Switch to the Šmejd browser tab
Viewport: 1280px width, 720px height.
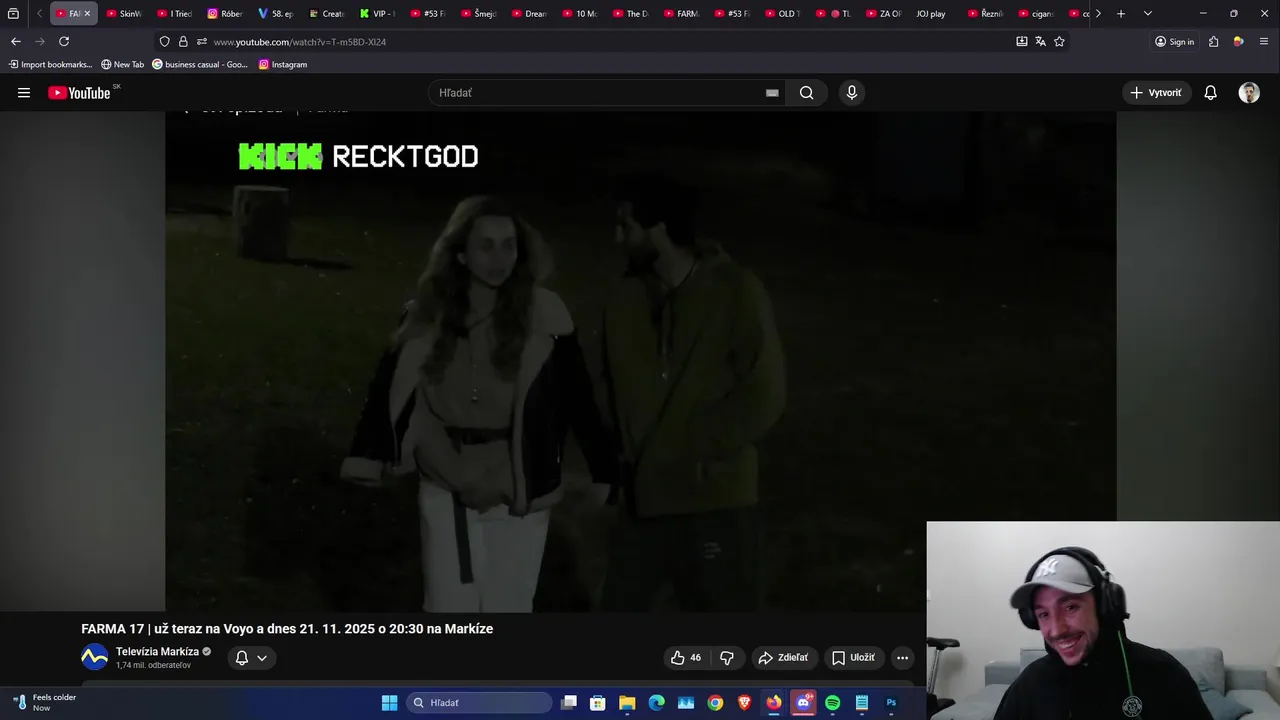(x=479, y=14)
